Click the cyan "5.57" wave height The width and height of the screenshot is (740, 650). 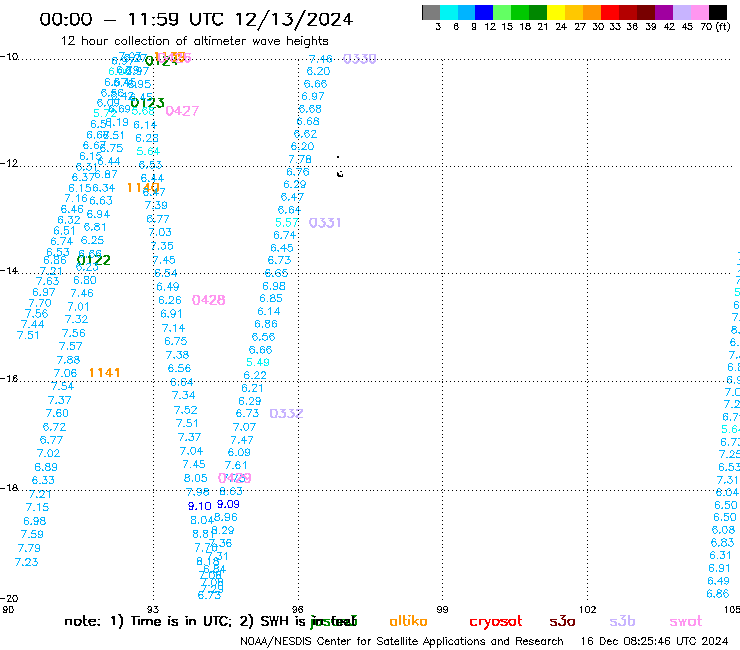click(x=287, y=222)
